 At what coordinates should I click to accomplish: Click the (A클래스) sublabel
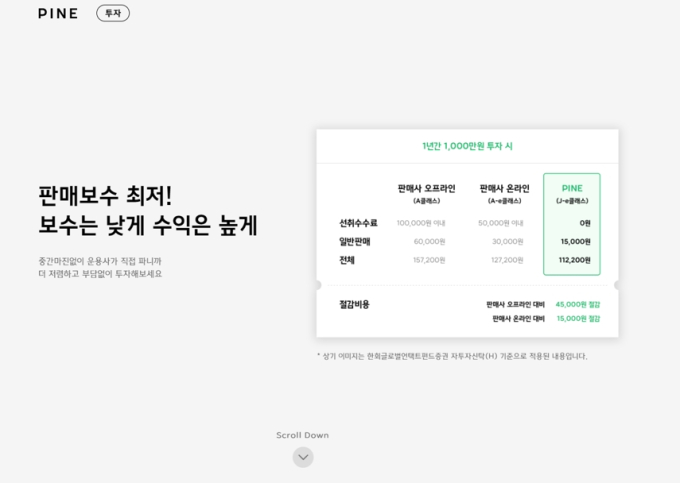pyautogui.click(x=426, y=201)
